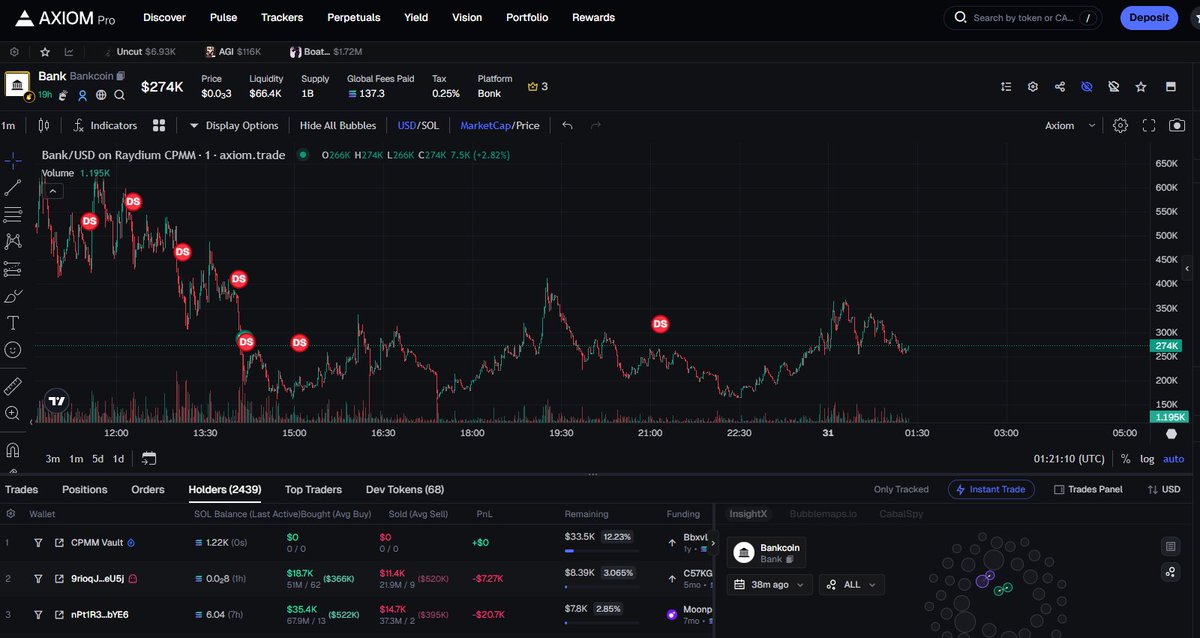This screenshot has height=638, width=1200.
Task: Open the Axiom chart source dropdown
Action: click(x=1069, y=126)
